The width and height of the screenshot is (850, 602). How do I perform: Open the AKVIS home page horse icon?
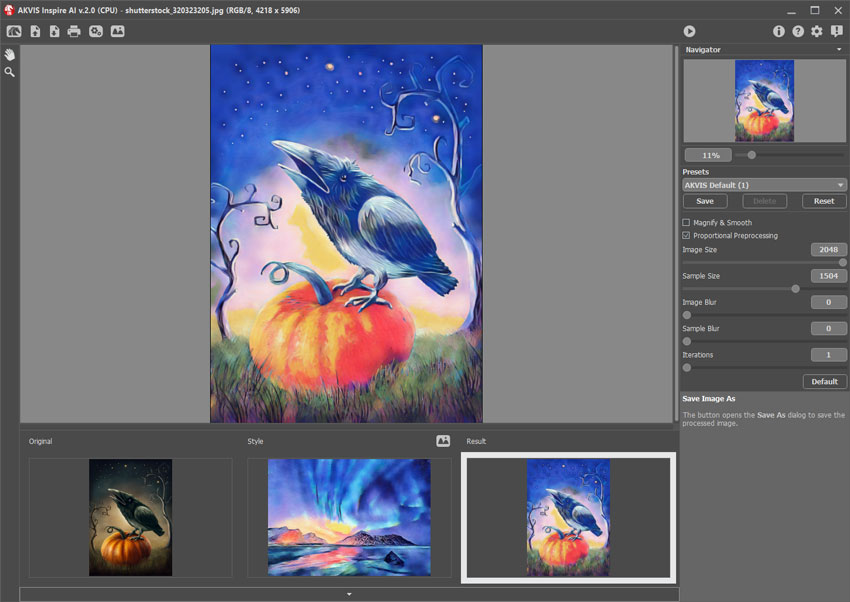point(14,31)
